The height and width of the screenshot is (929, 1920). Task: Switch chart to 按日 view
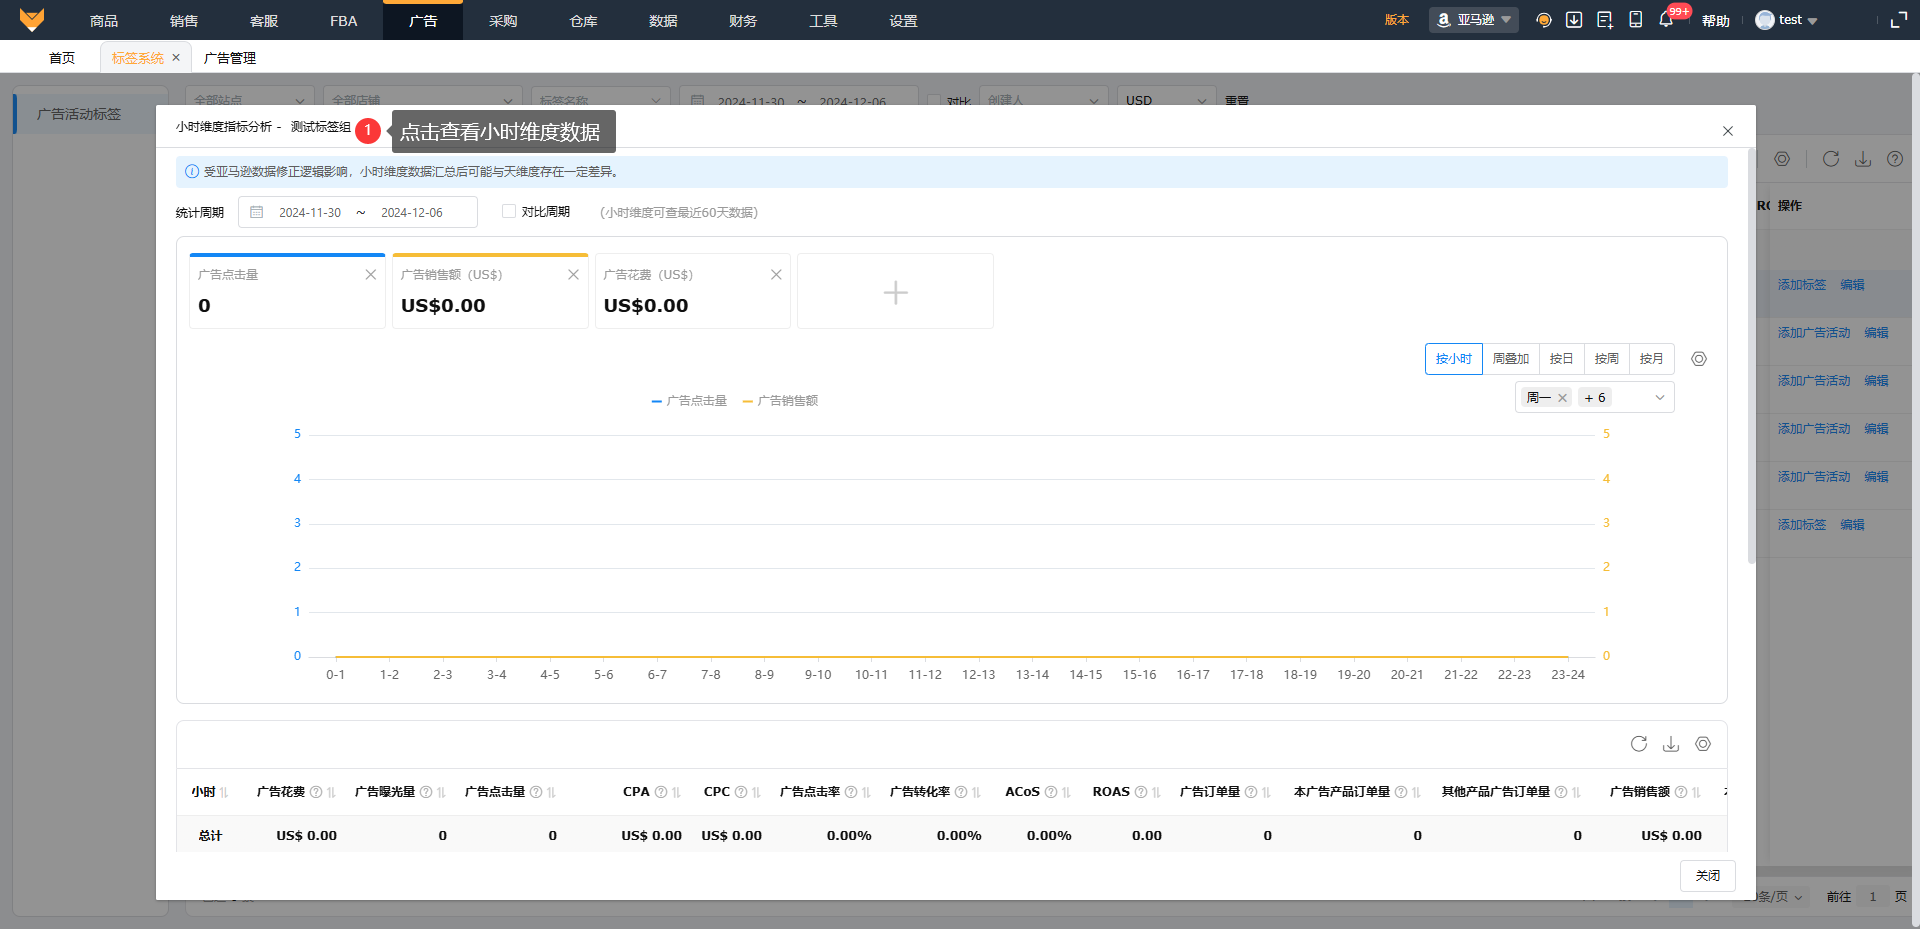[1561, 359]
